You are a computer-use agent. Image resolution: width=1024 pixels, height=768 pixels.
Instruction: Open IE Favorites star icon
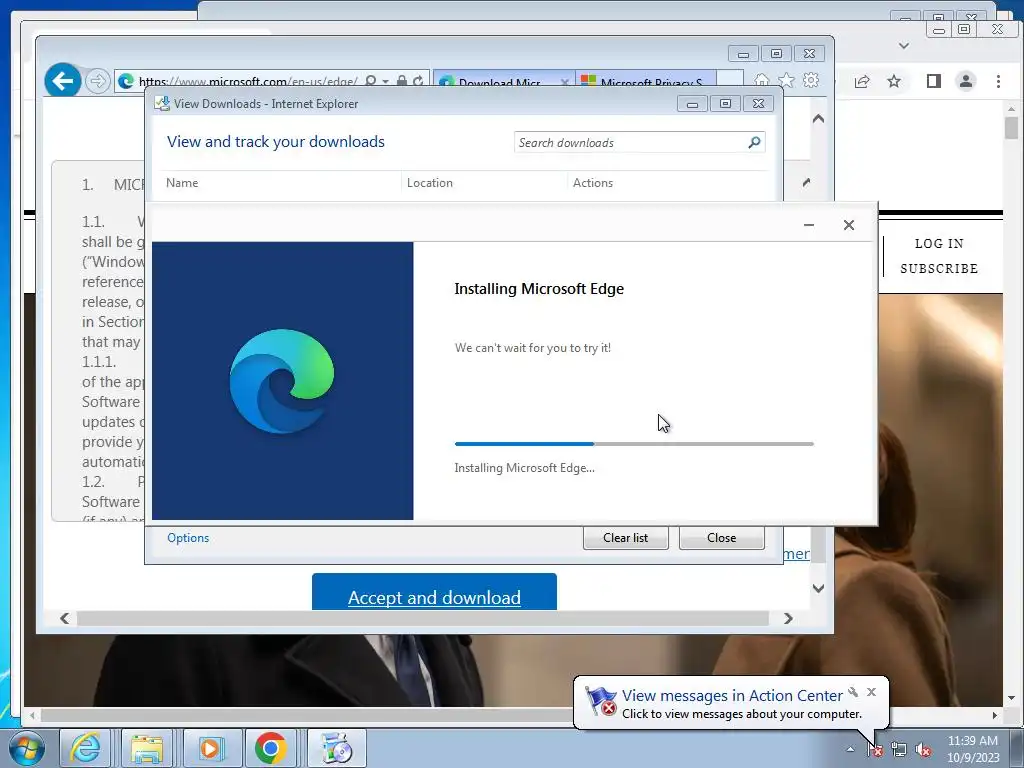point(786,80)
